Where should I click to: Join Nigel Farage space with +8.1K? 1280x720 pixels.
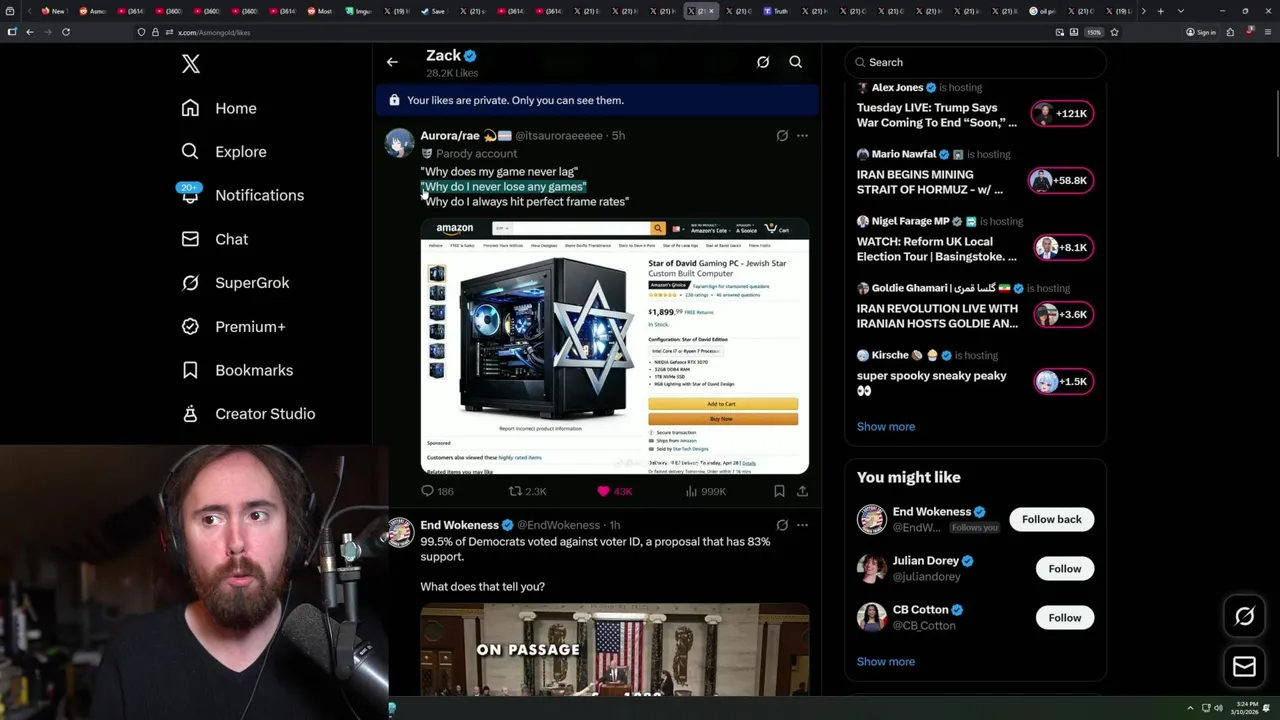tap(1064, 247)
